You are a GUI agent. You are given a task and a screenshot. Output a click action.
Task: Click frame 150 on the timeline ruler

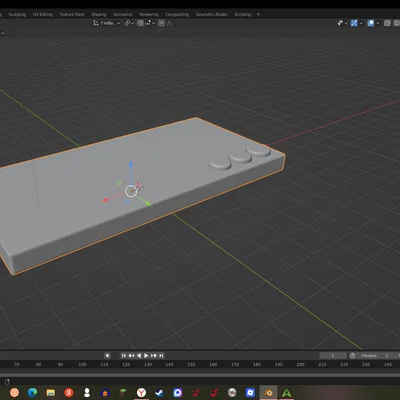[x=191, y=364]
